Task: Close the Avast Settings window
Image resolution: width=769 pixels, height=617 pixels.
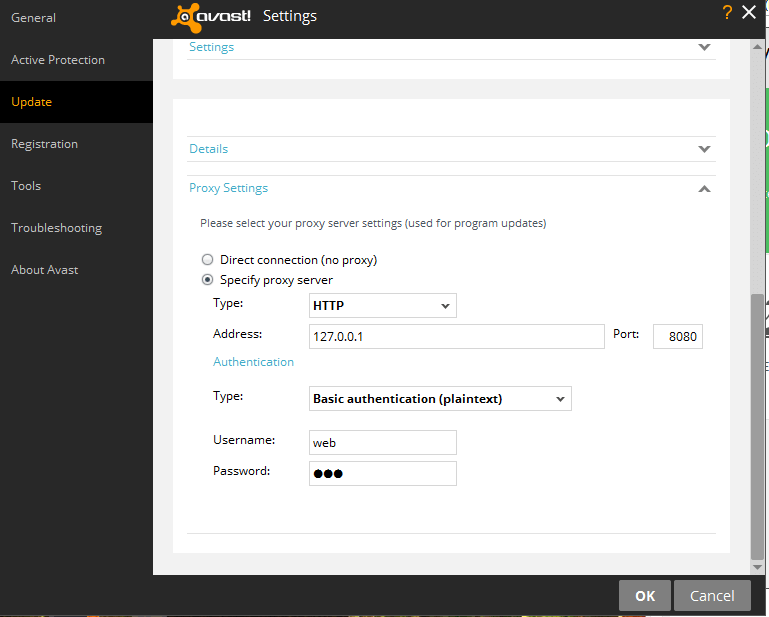Action: tap(749, 12)
